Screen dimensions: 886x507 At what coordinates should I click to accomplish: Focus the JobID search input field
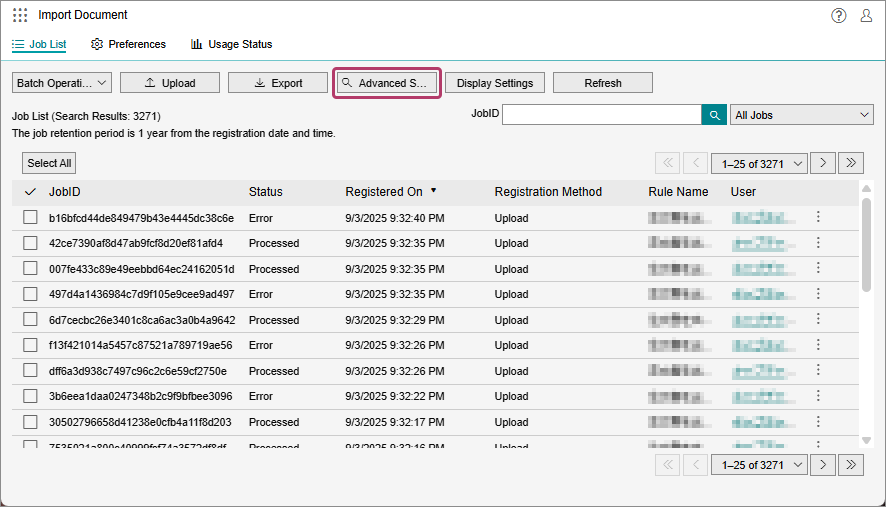(x=602, y=115)
